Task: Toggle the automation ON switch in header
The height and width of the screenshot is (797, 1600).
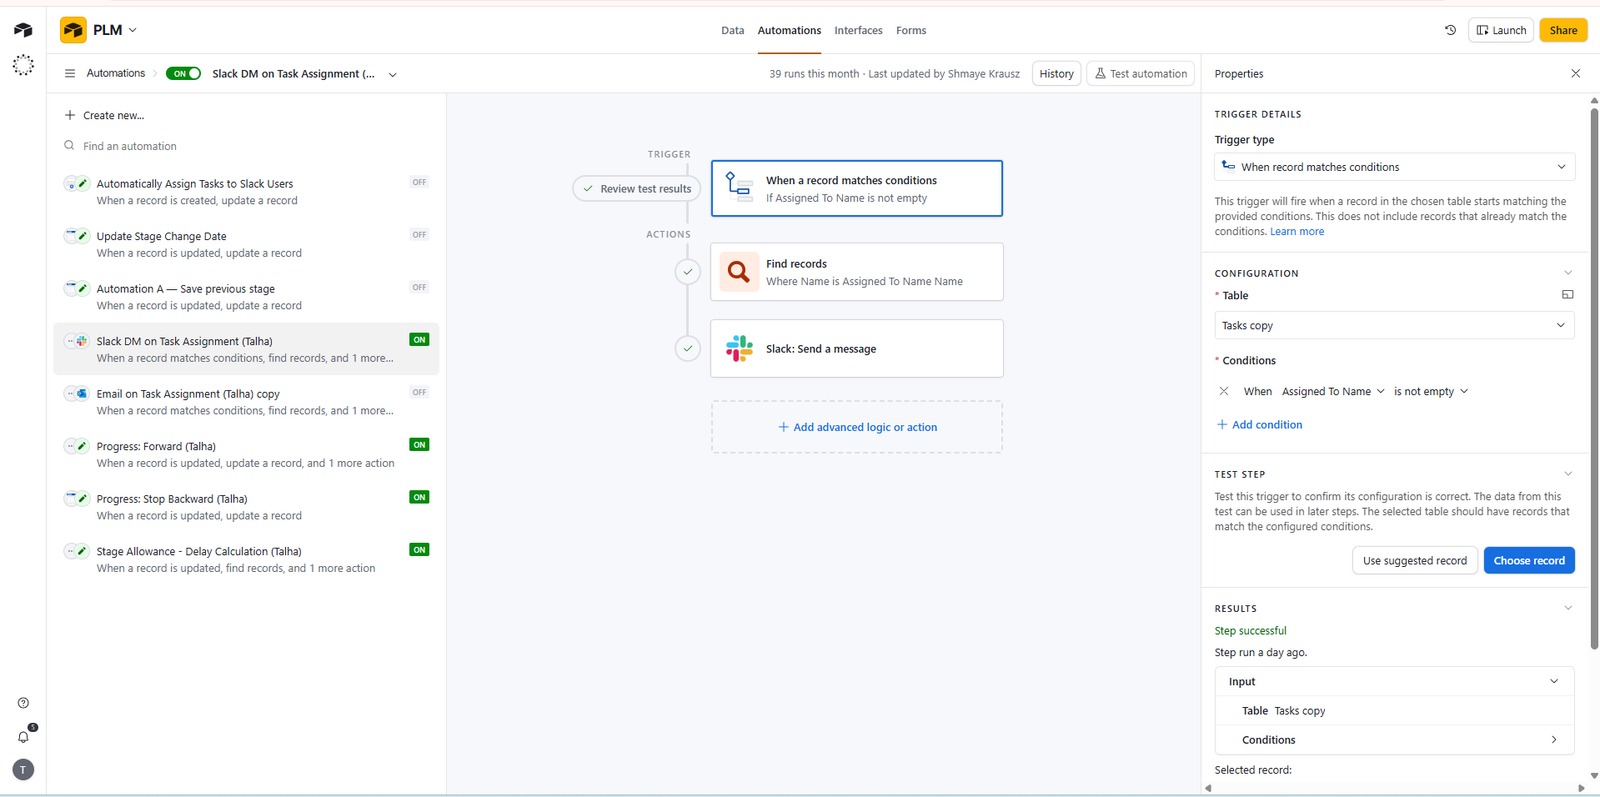Action: (x=184, y=73)
